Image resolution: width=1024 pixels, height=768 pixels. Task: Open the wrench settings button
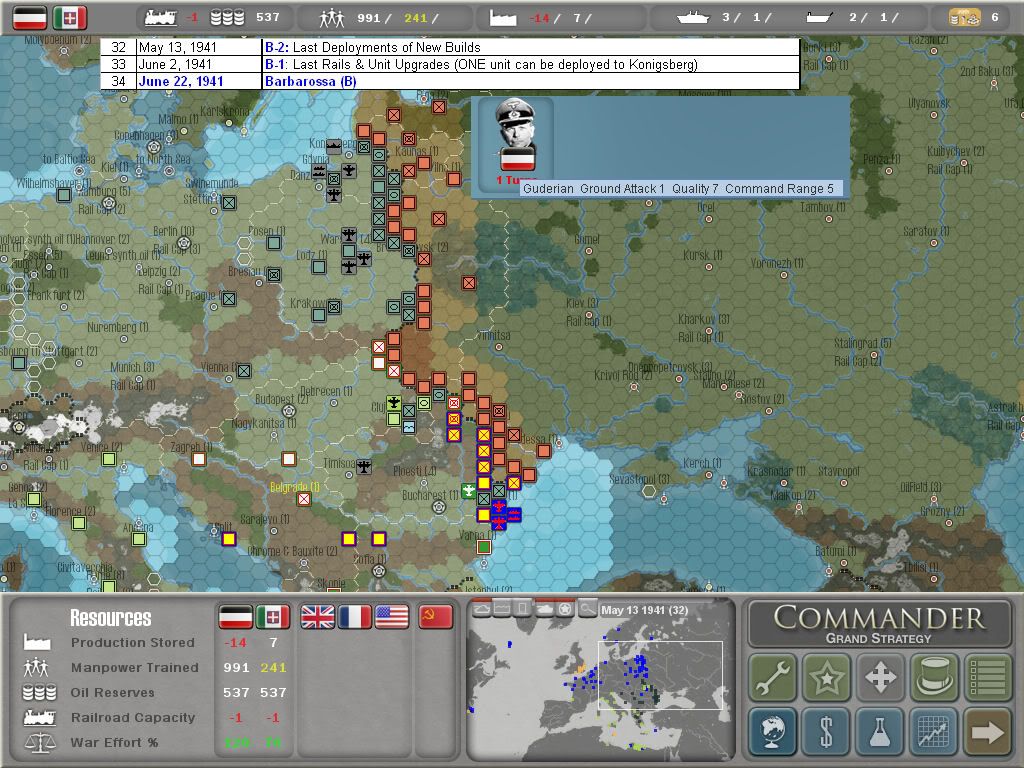[x=773, y=678]
